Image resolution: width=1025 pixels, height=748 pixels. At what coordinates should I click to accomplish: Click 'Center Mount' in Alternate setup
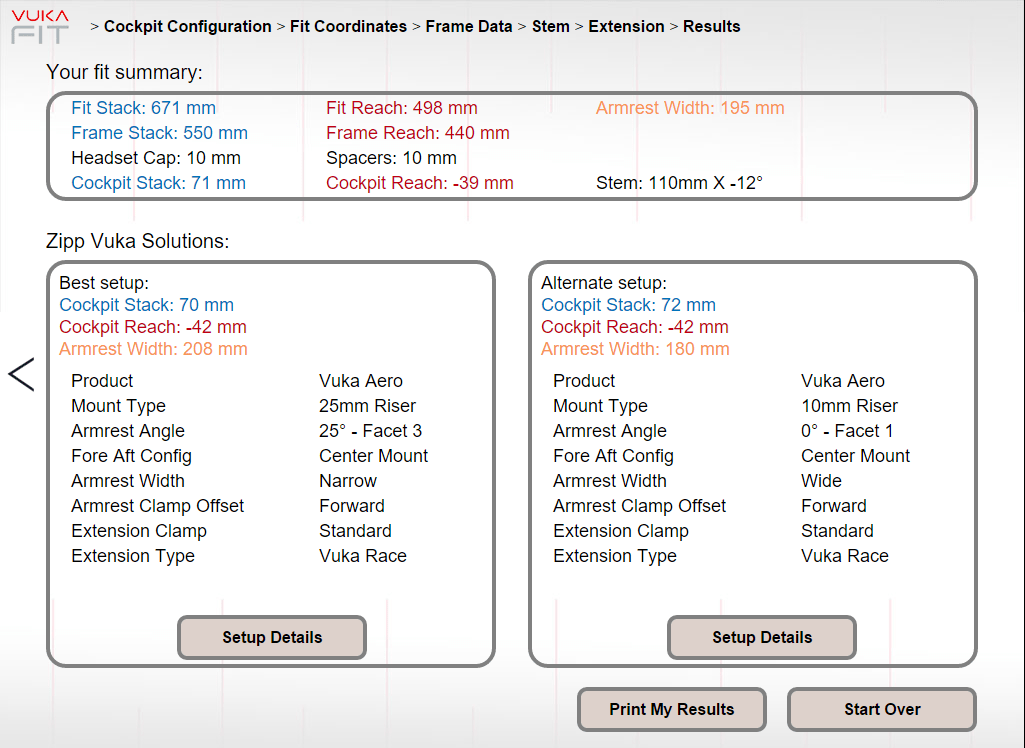855,456
